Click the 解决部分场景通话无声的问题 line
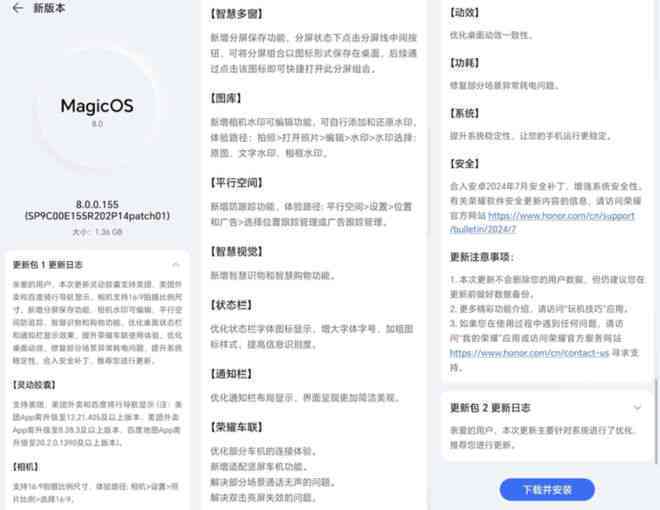The image size is (660, 510). (273, 482)
